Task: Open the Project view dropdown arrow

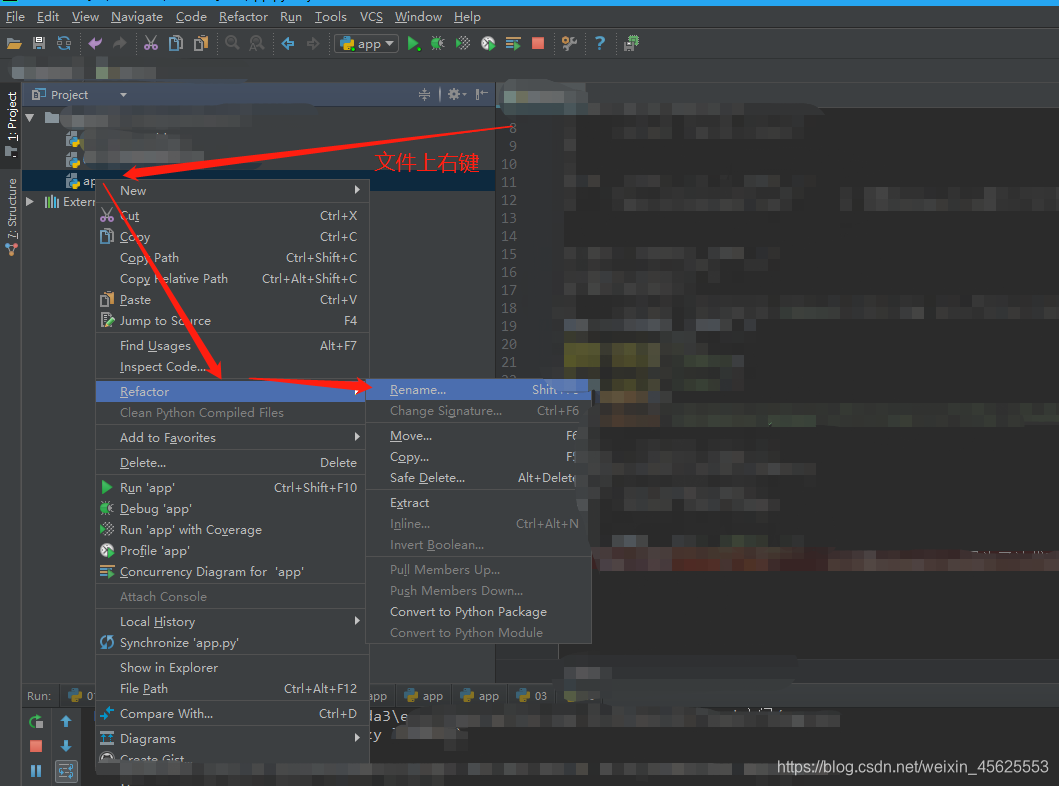Action: [123, 95]
